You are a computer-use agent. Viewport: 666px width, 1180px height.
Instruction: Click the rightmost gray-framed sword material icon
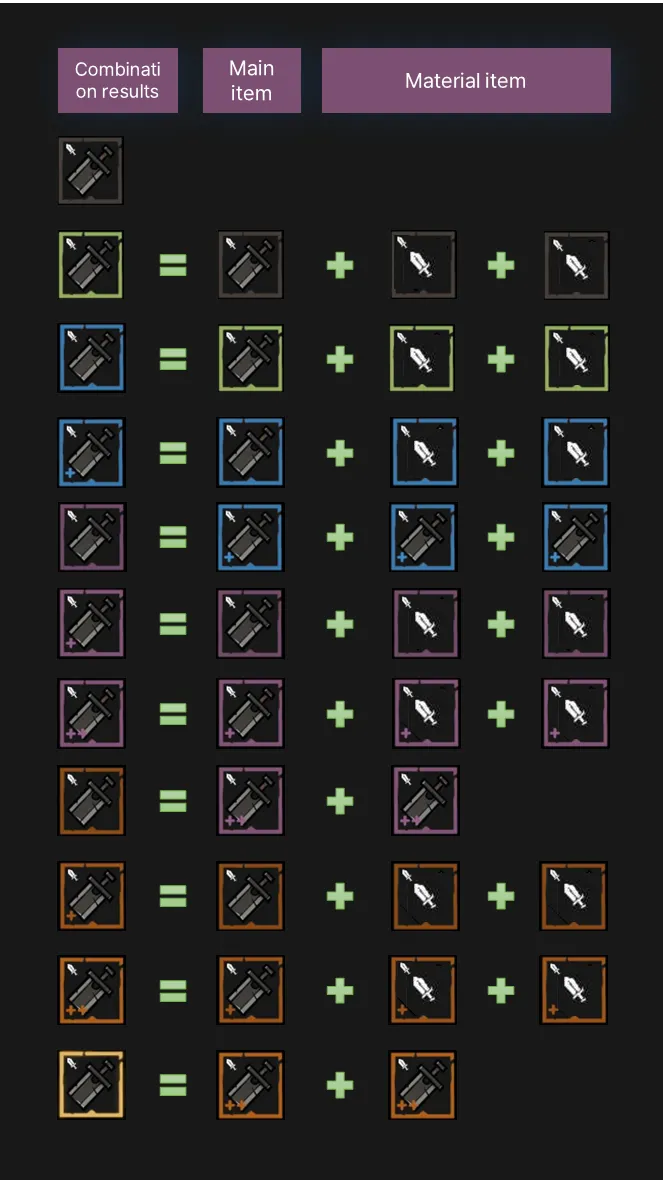576,265
